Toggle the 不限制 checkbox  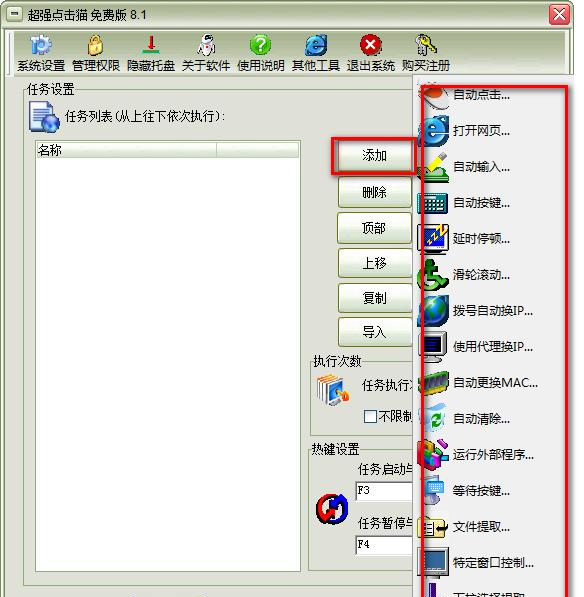[x=370, y=416]
